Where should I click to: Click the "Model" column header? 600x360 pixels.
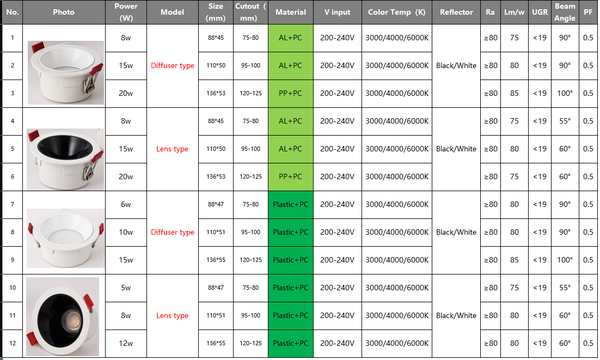[172, 12]
